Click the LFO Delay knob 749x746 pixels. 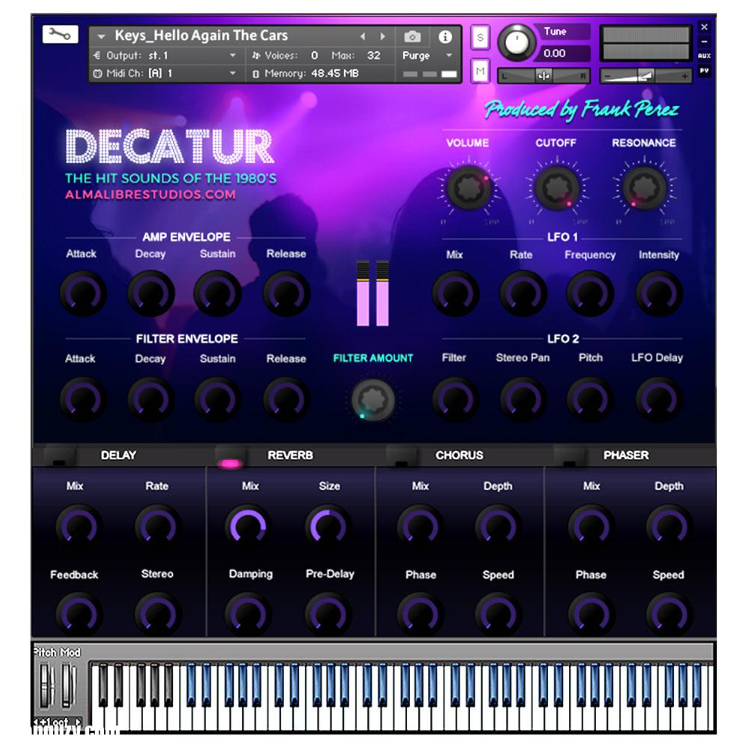(x=659, y=399)
